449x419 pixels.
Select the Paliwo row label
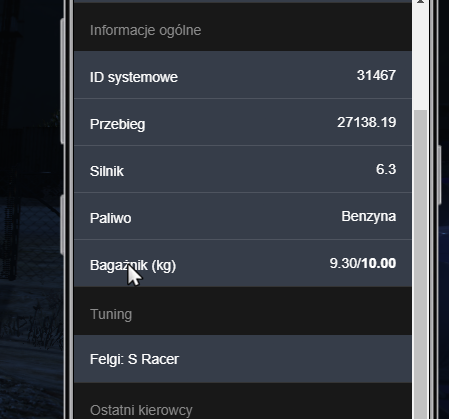(110, 218)
